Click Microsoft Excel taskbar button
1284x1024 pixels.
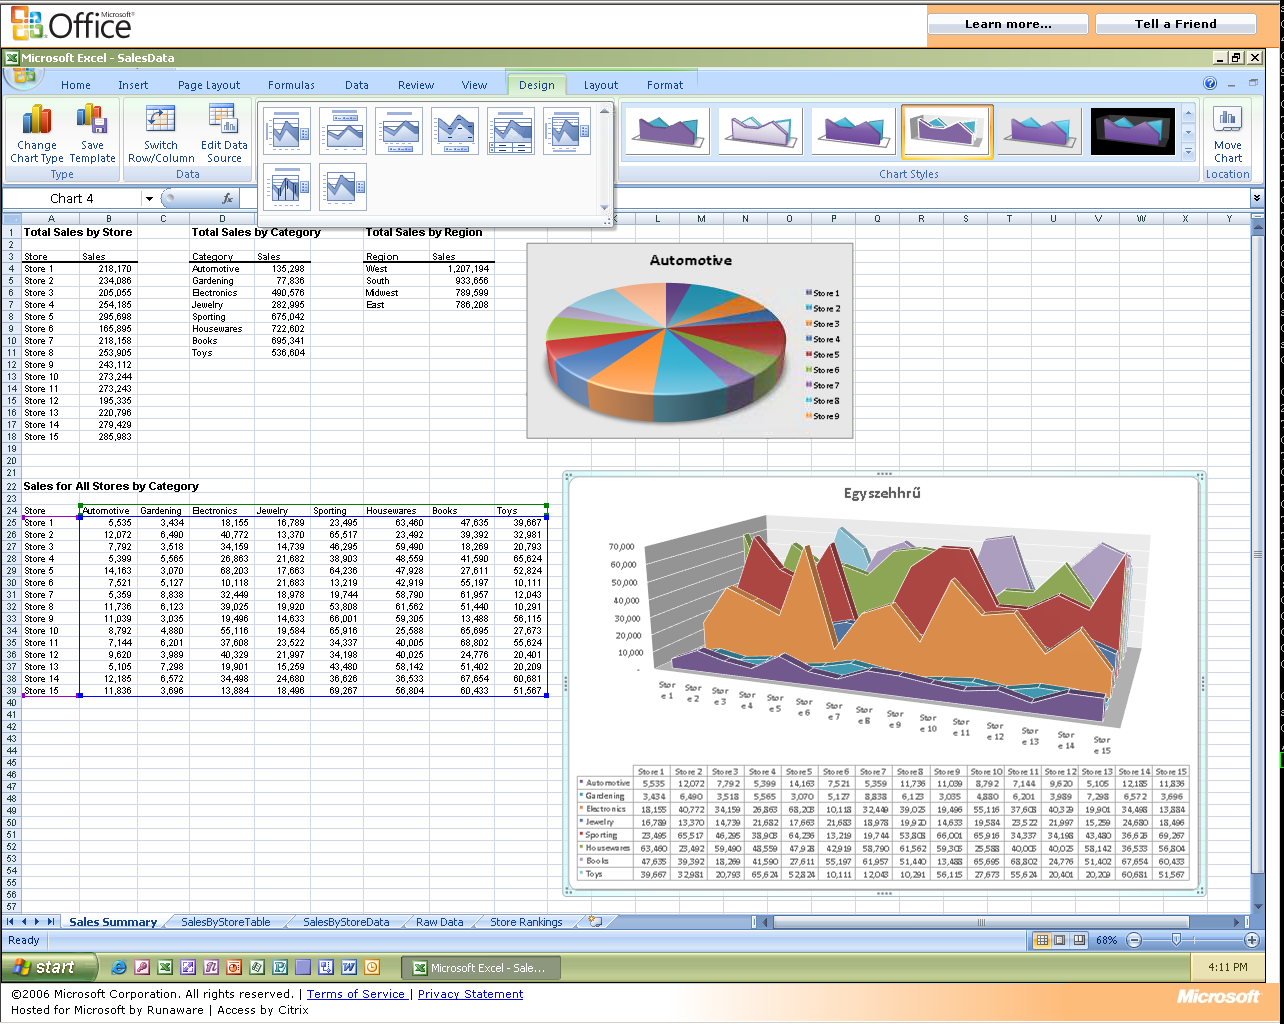point(481,967)
